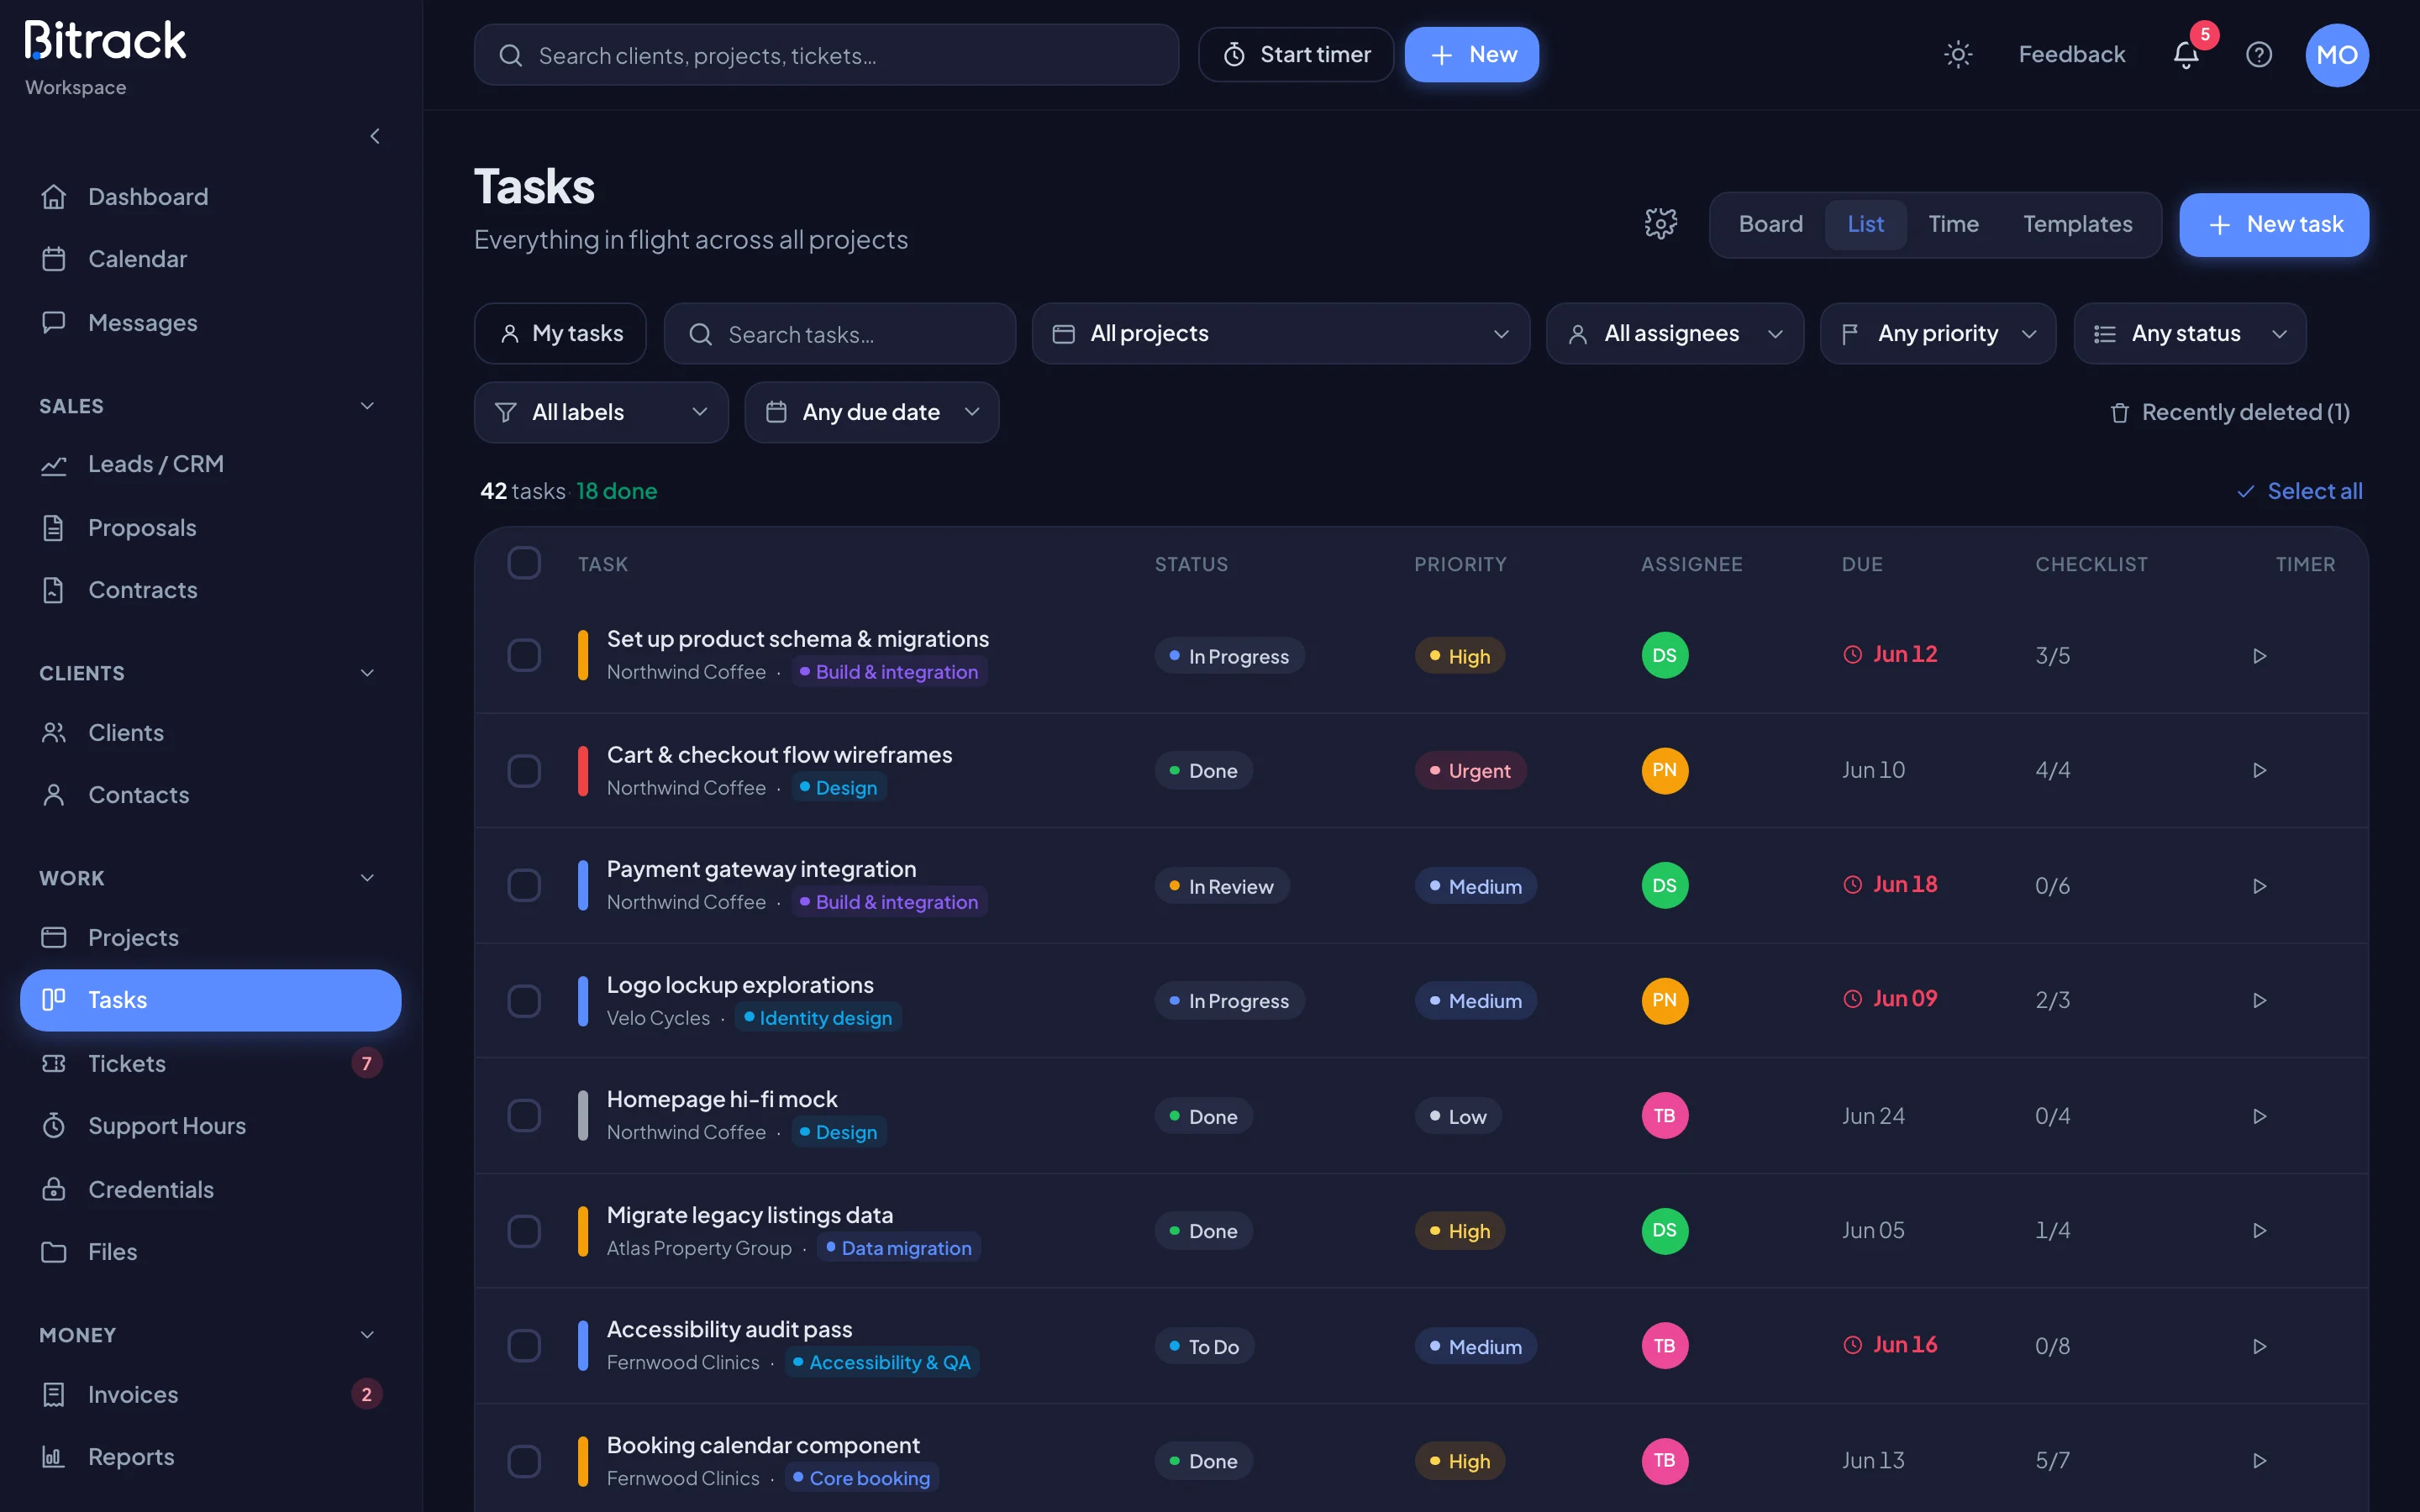Collapse the SALES sidebar section
2420x1512 pixels.
[367, 406]
